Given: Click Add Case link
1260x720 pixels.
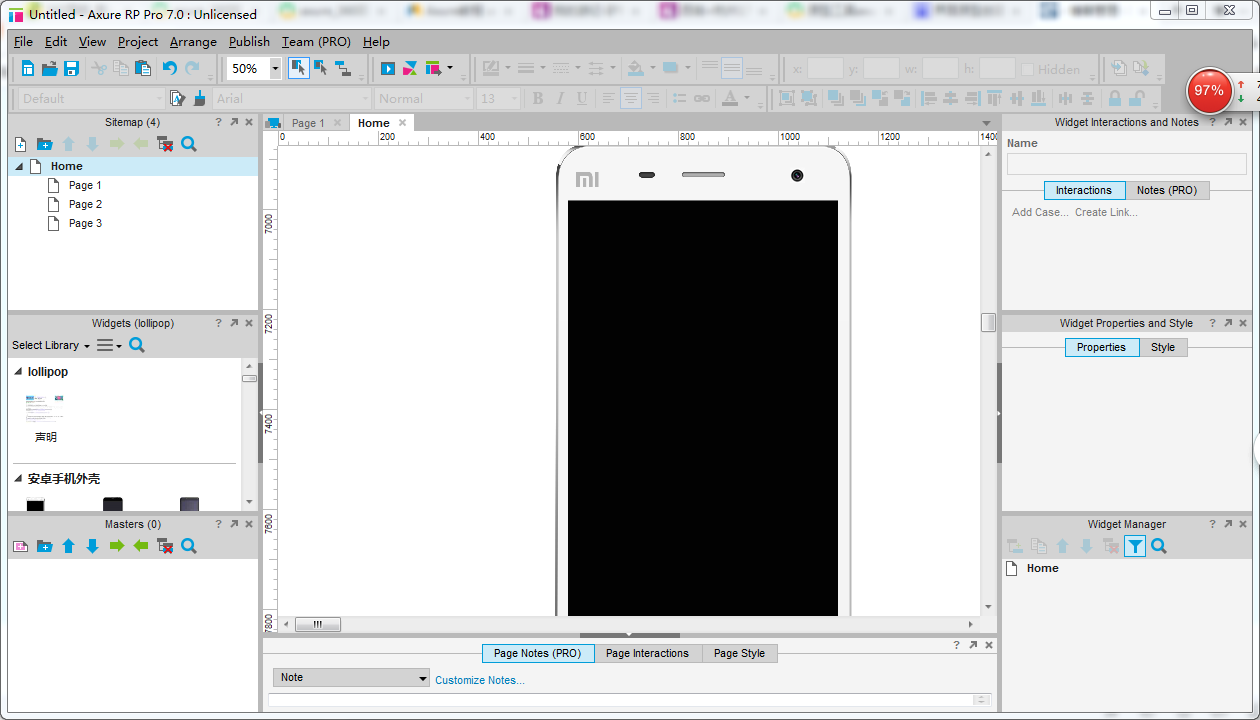Looking at the screenshot, I should click(x=1040, y=212).
